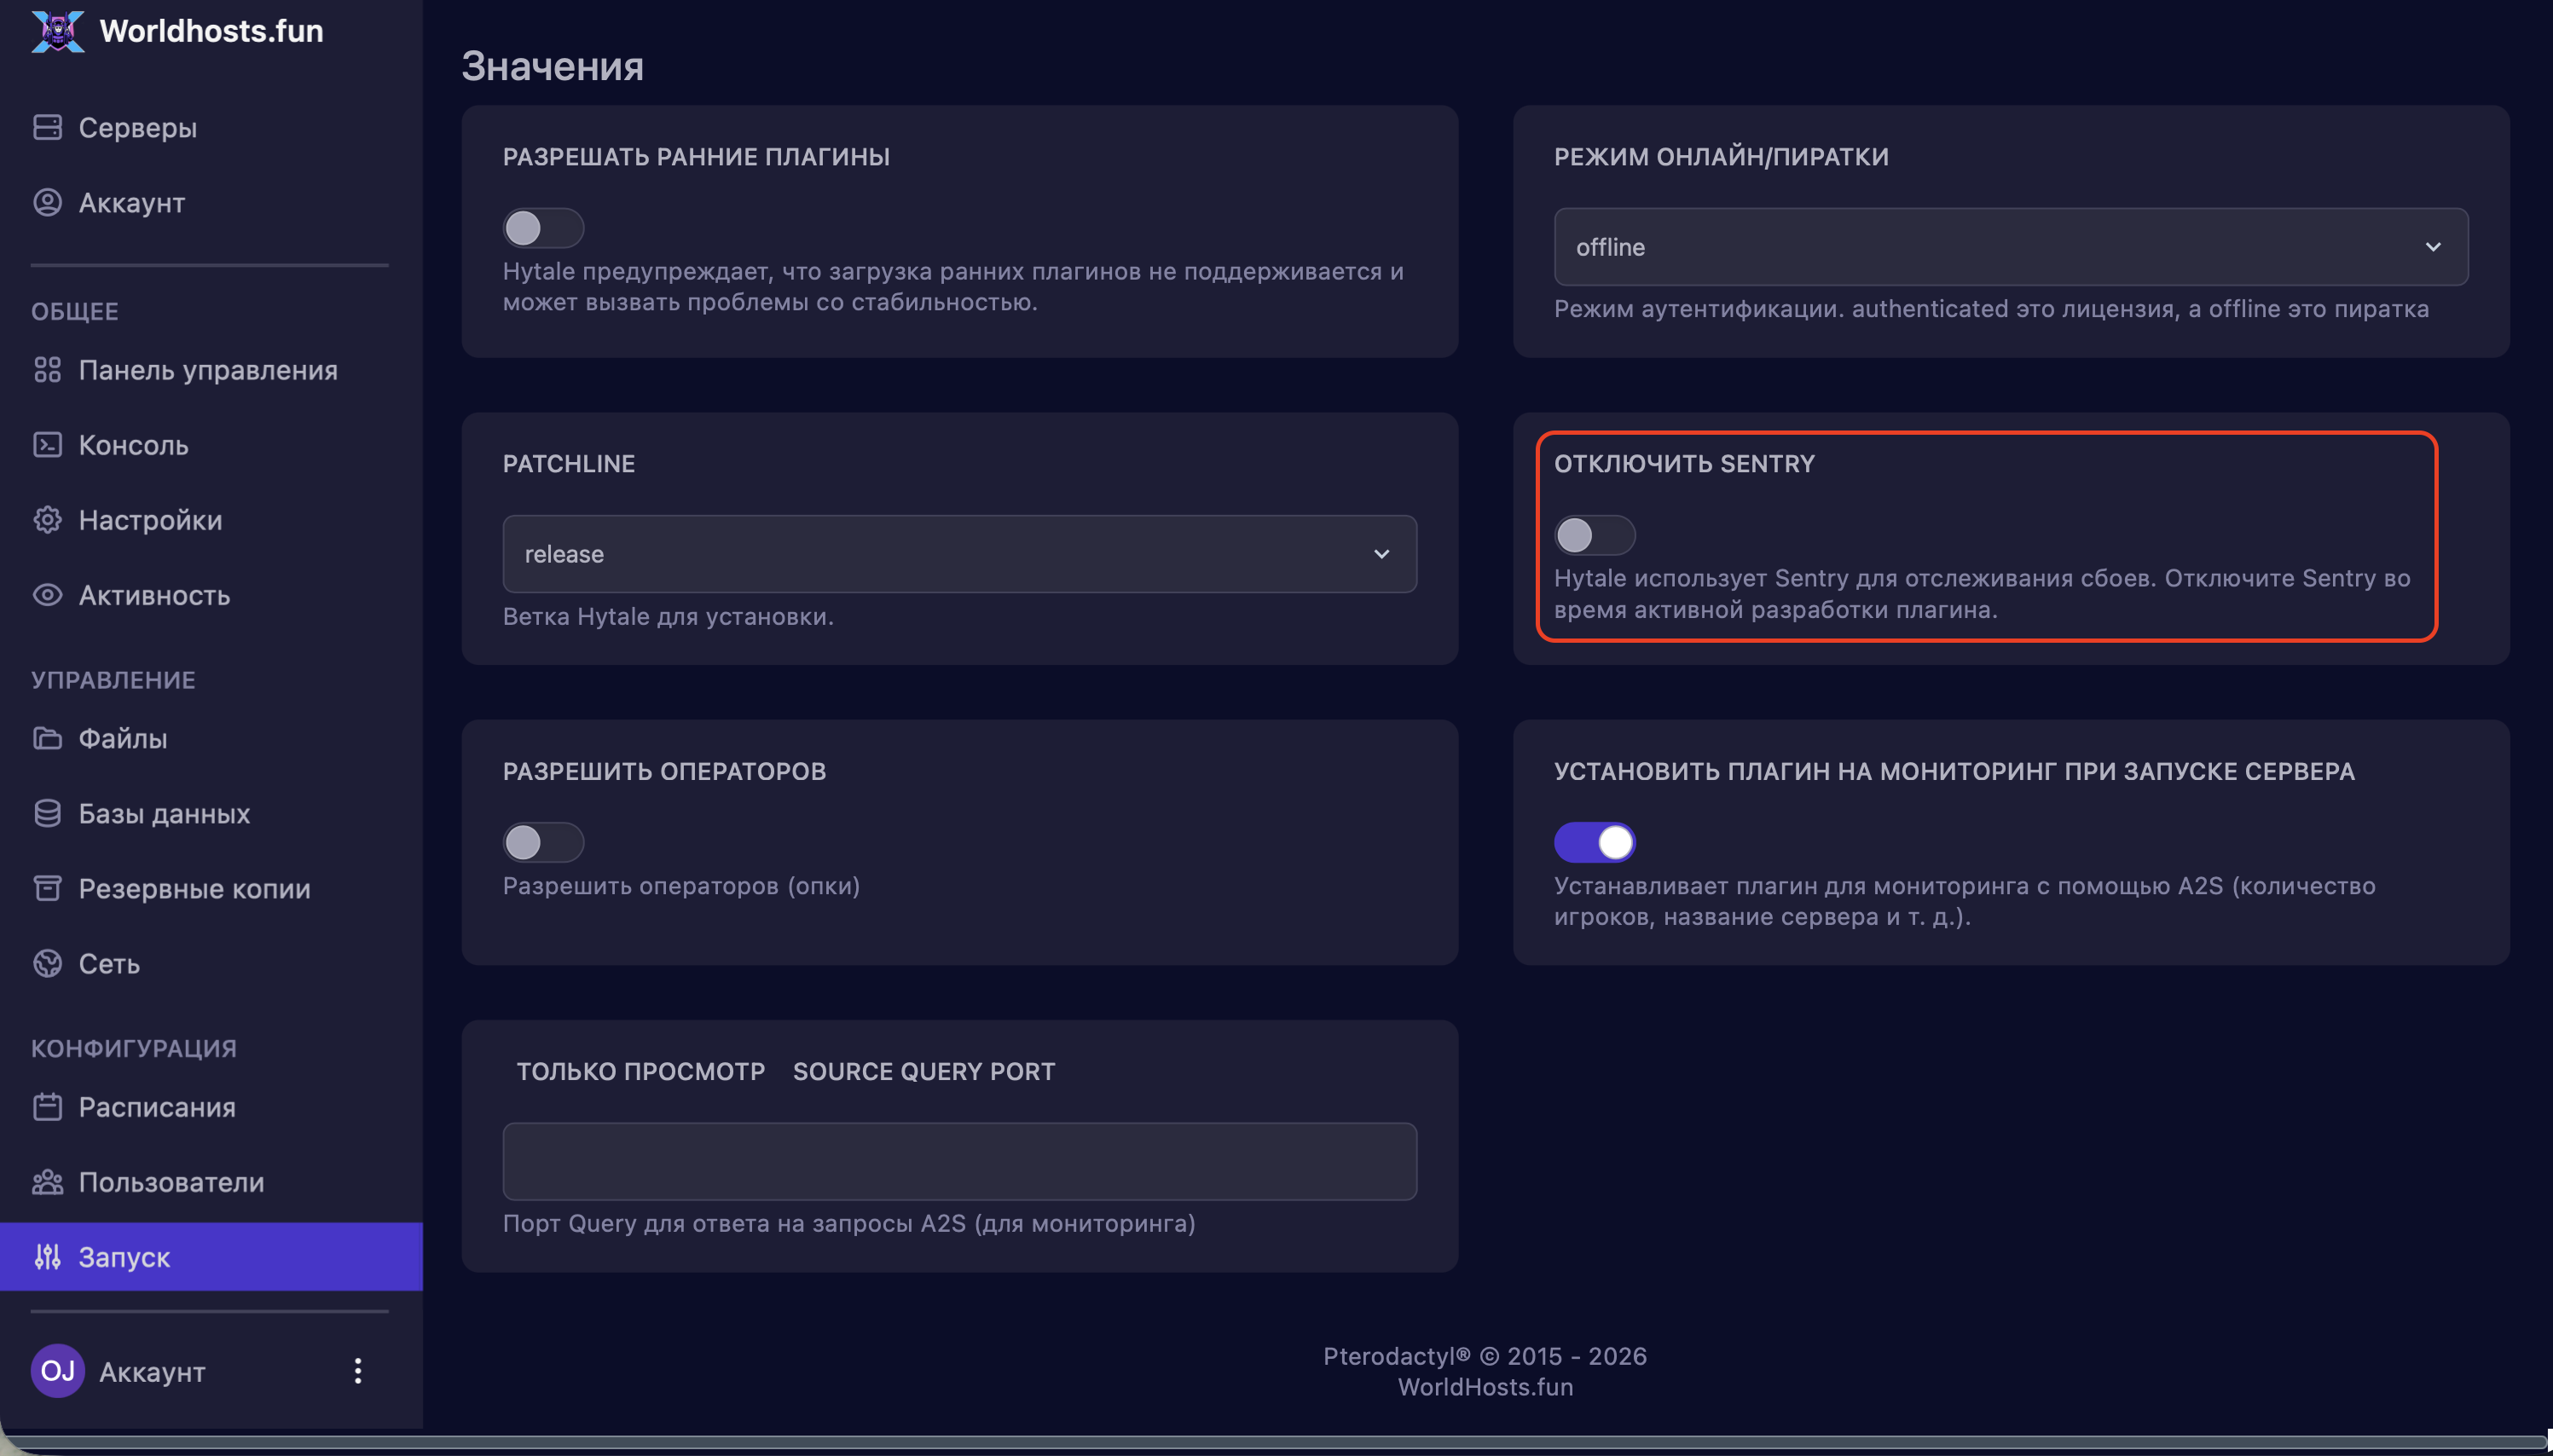Click the Настройки gear icon
This screenshot has width=2553, height=1456.
47,520
